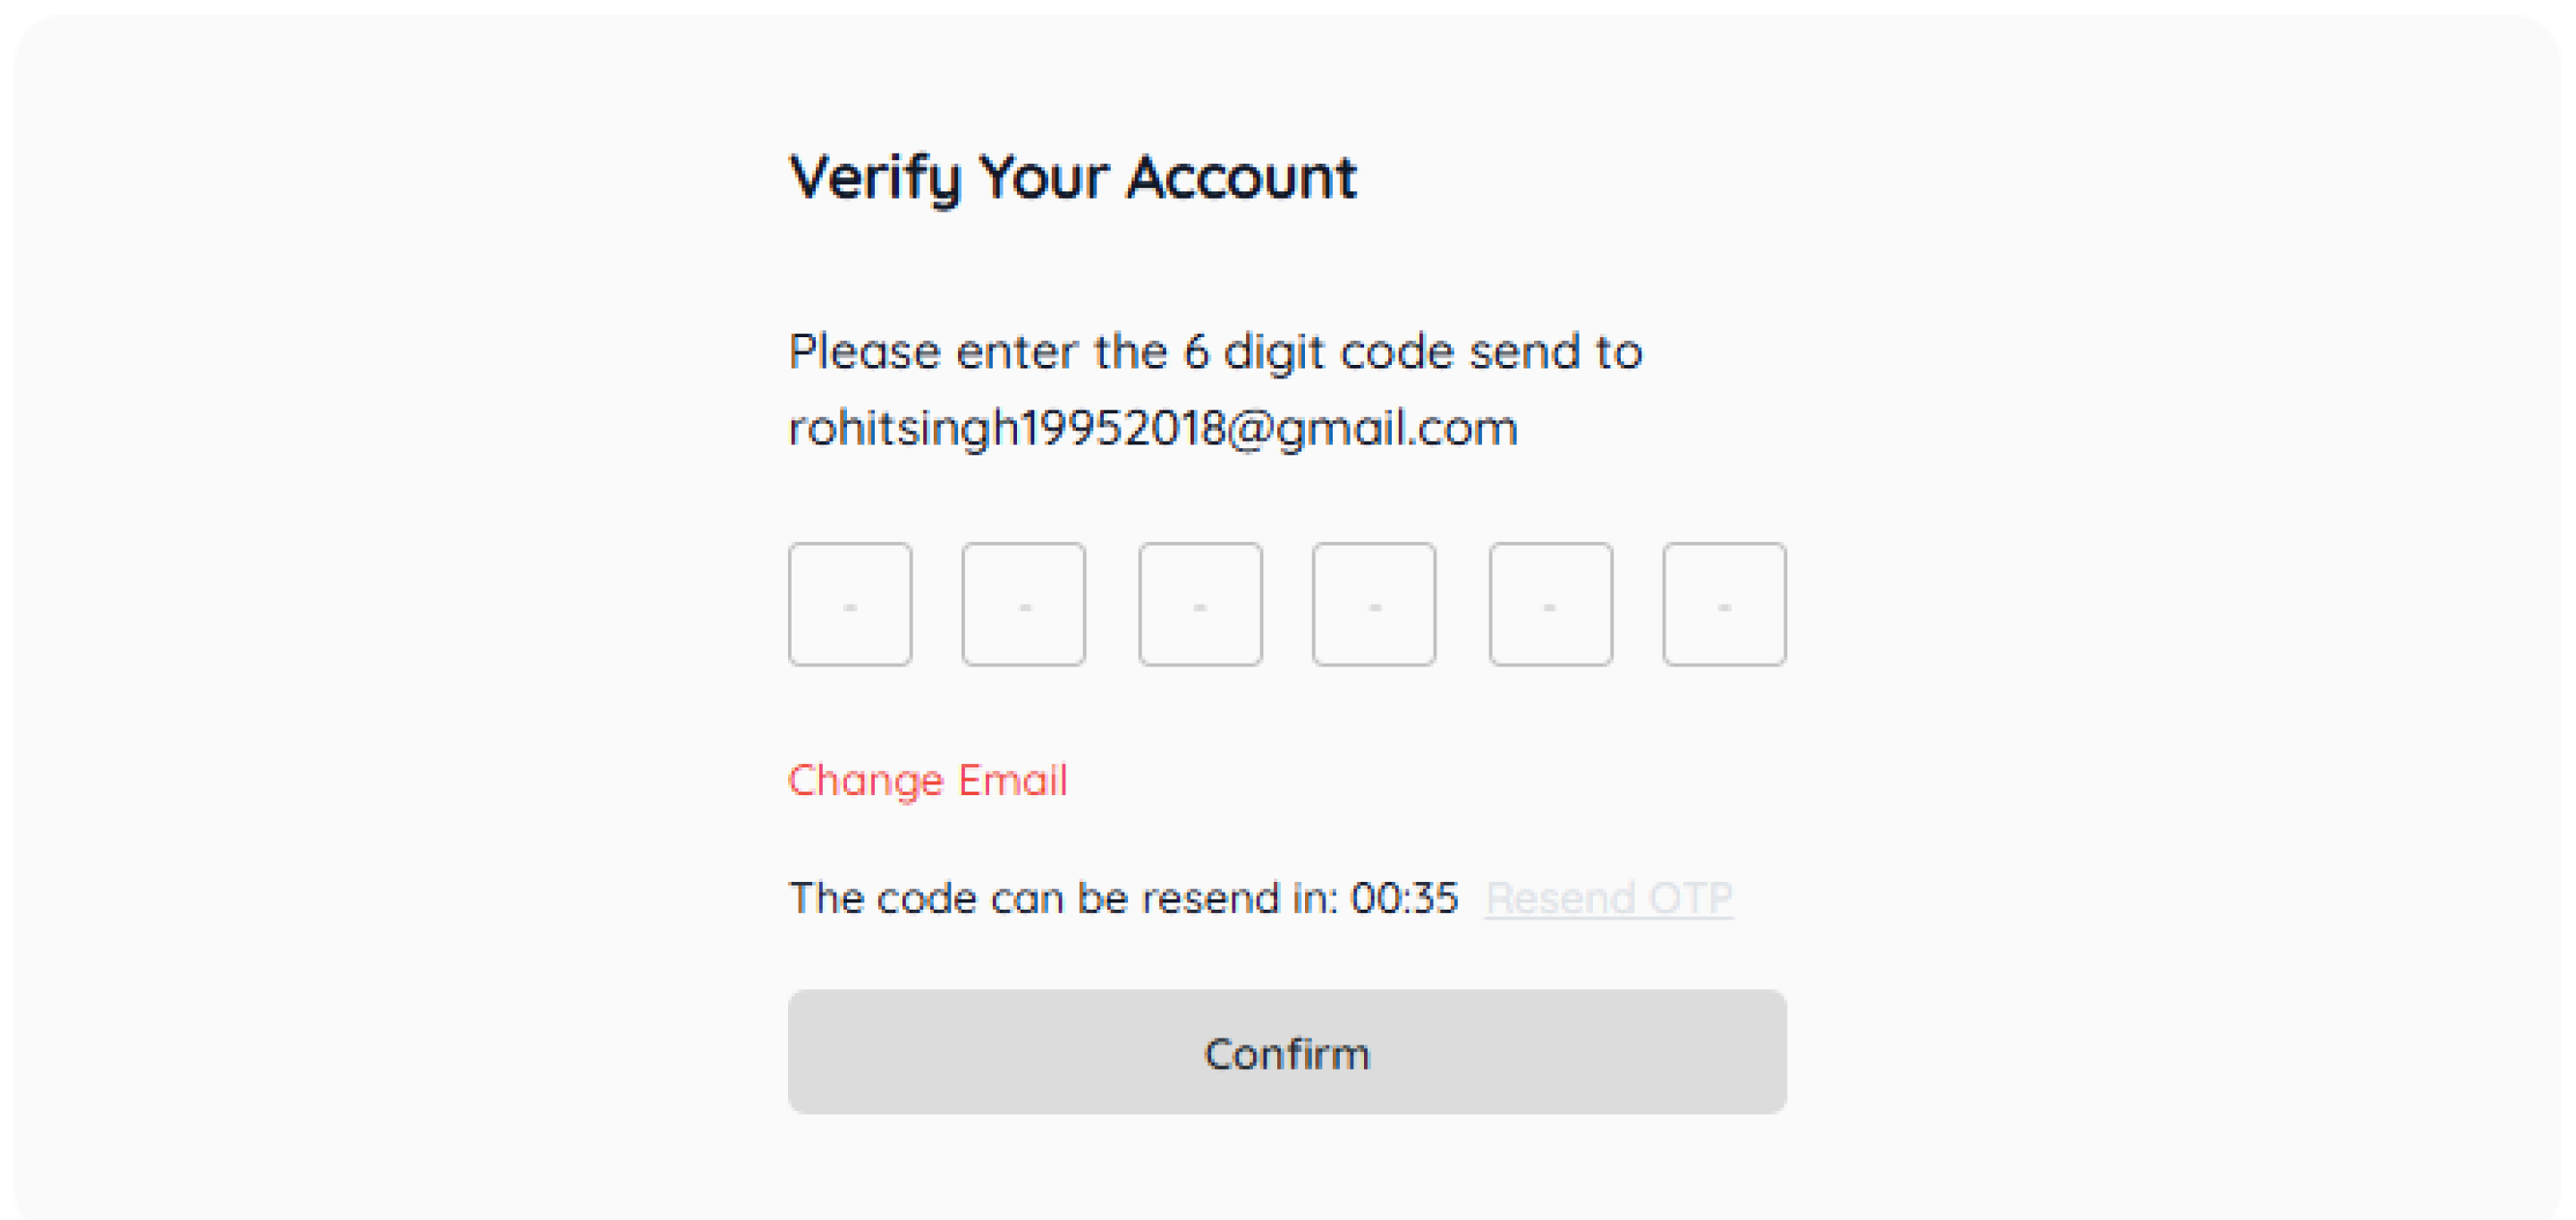Screen dimensions: 2576x1220
Task: Click the Confirm button
Action: point(1286,1052)
